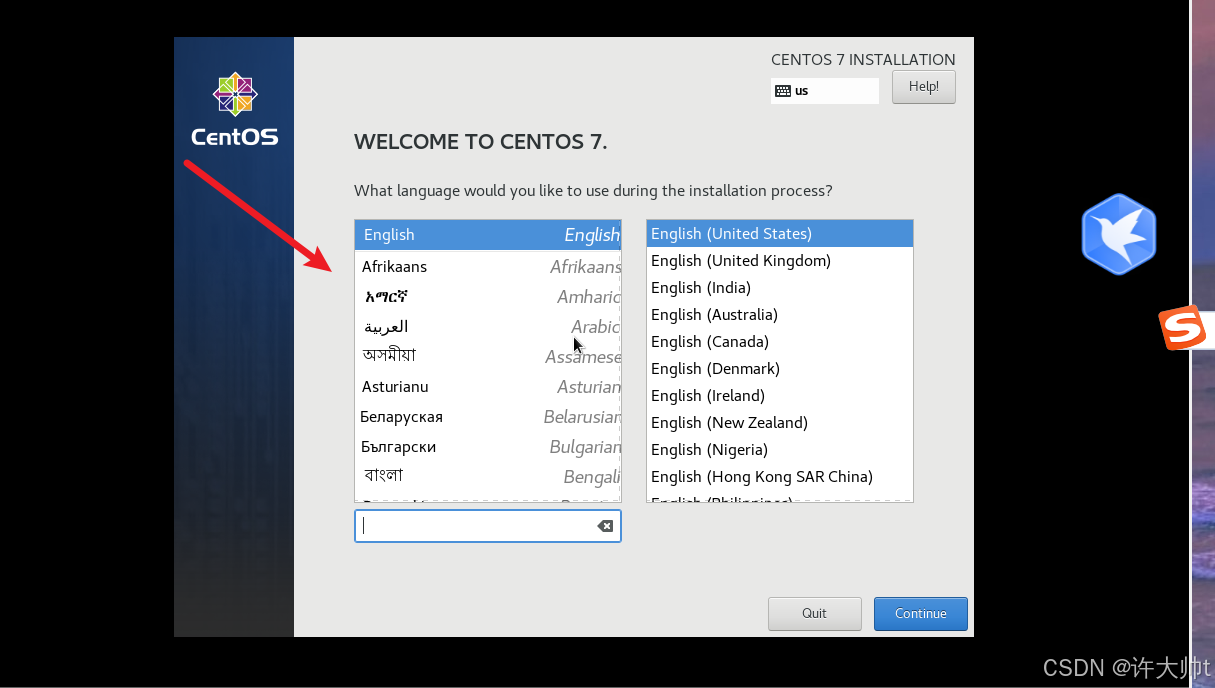The image size is (1215, 688).
Task: Select the Amharic language row
Action: click(488, 297)
